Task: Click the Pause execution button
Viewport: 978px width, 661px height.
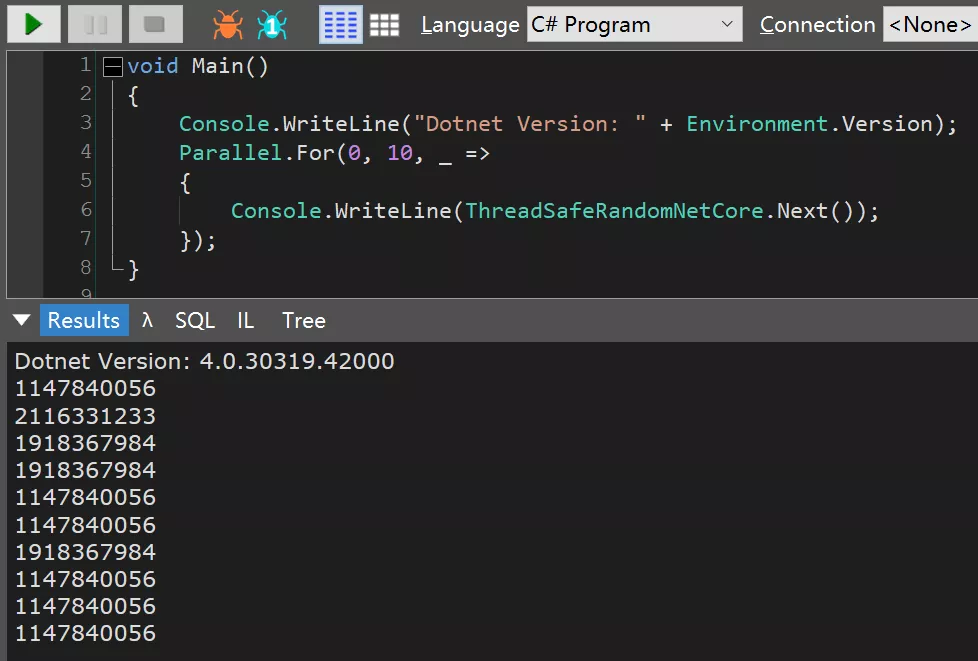Action: [95, 24]
